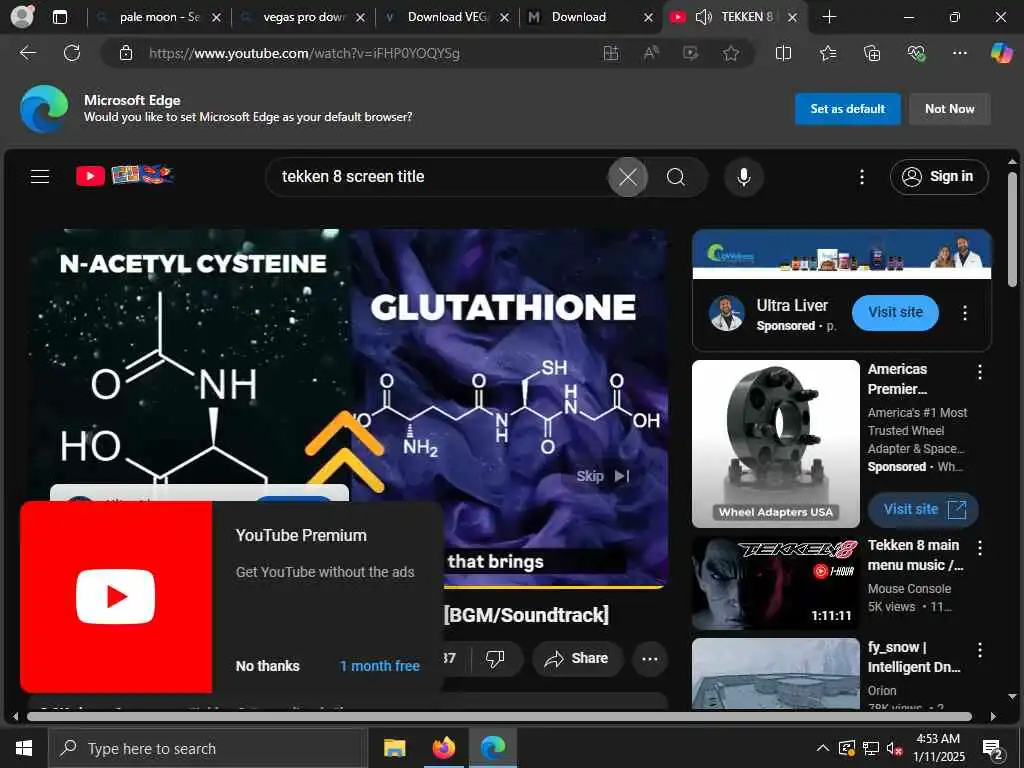Launch Firefox from the taskbar
The width and height of the screenshot is (1024, 768).
point(443,748)
